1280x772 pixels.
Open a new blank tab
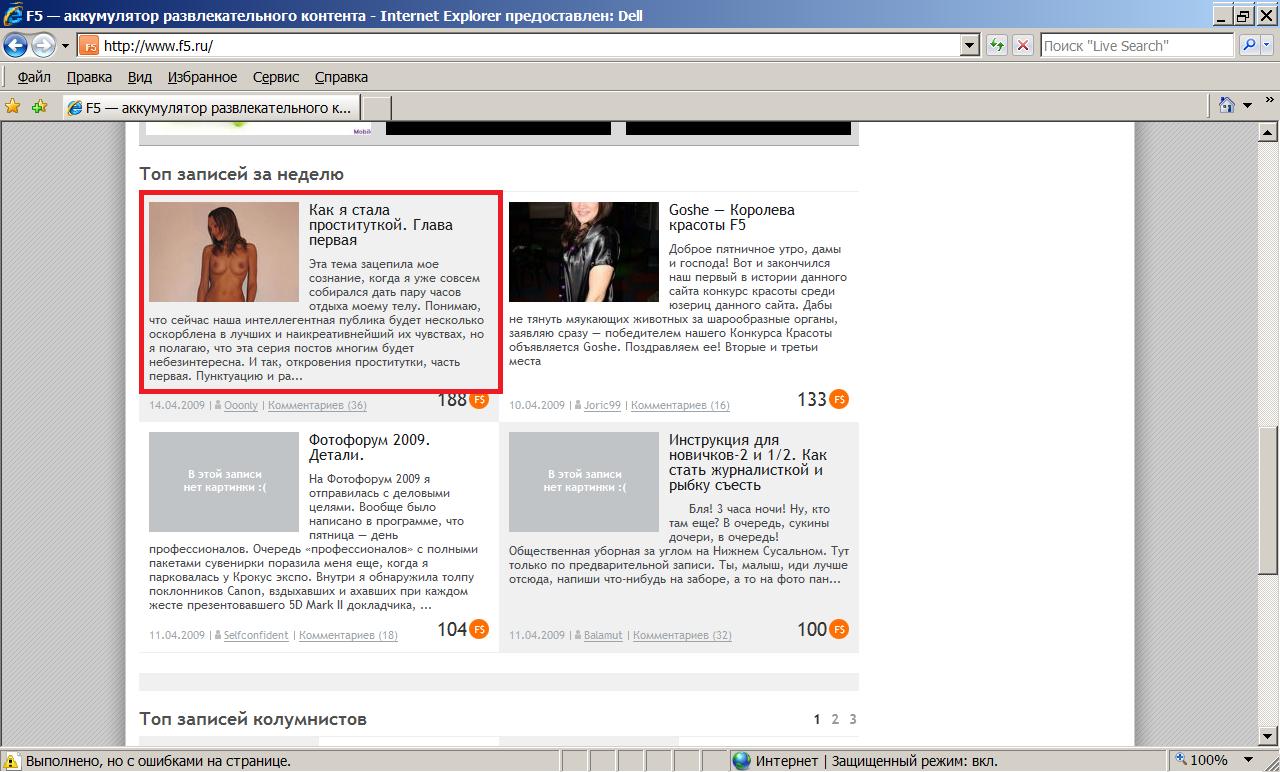point(375,108)
